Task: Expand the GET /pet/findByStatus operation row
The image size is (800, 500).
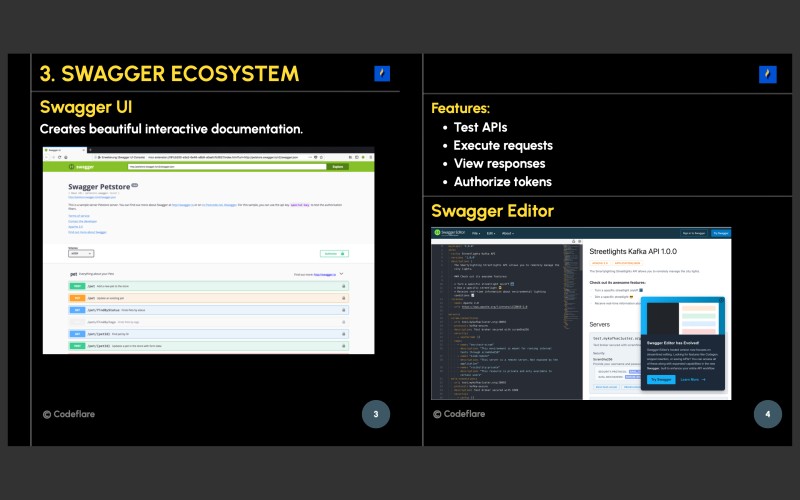Action: (208, 310)
